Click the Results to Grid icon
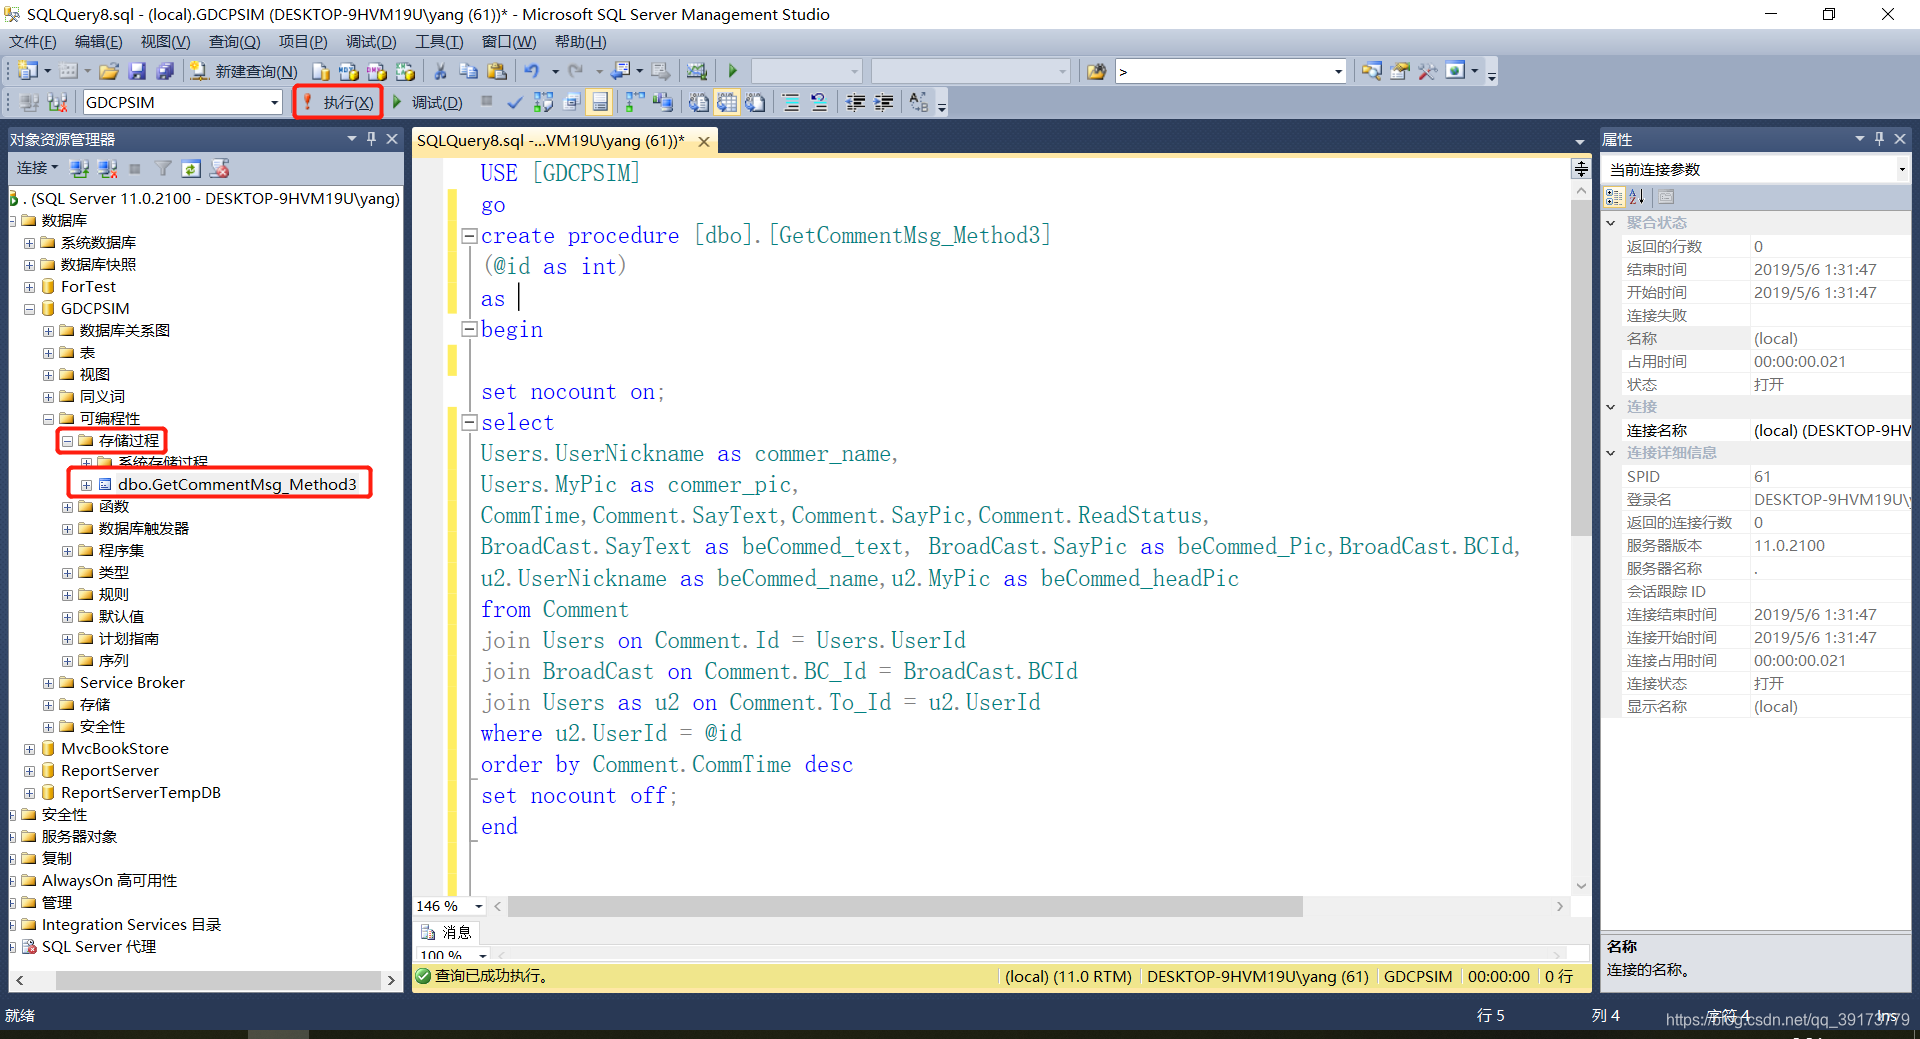Screen dimensions: 1920x1039 [727, 102]
